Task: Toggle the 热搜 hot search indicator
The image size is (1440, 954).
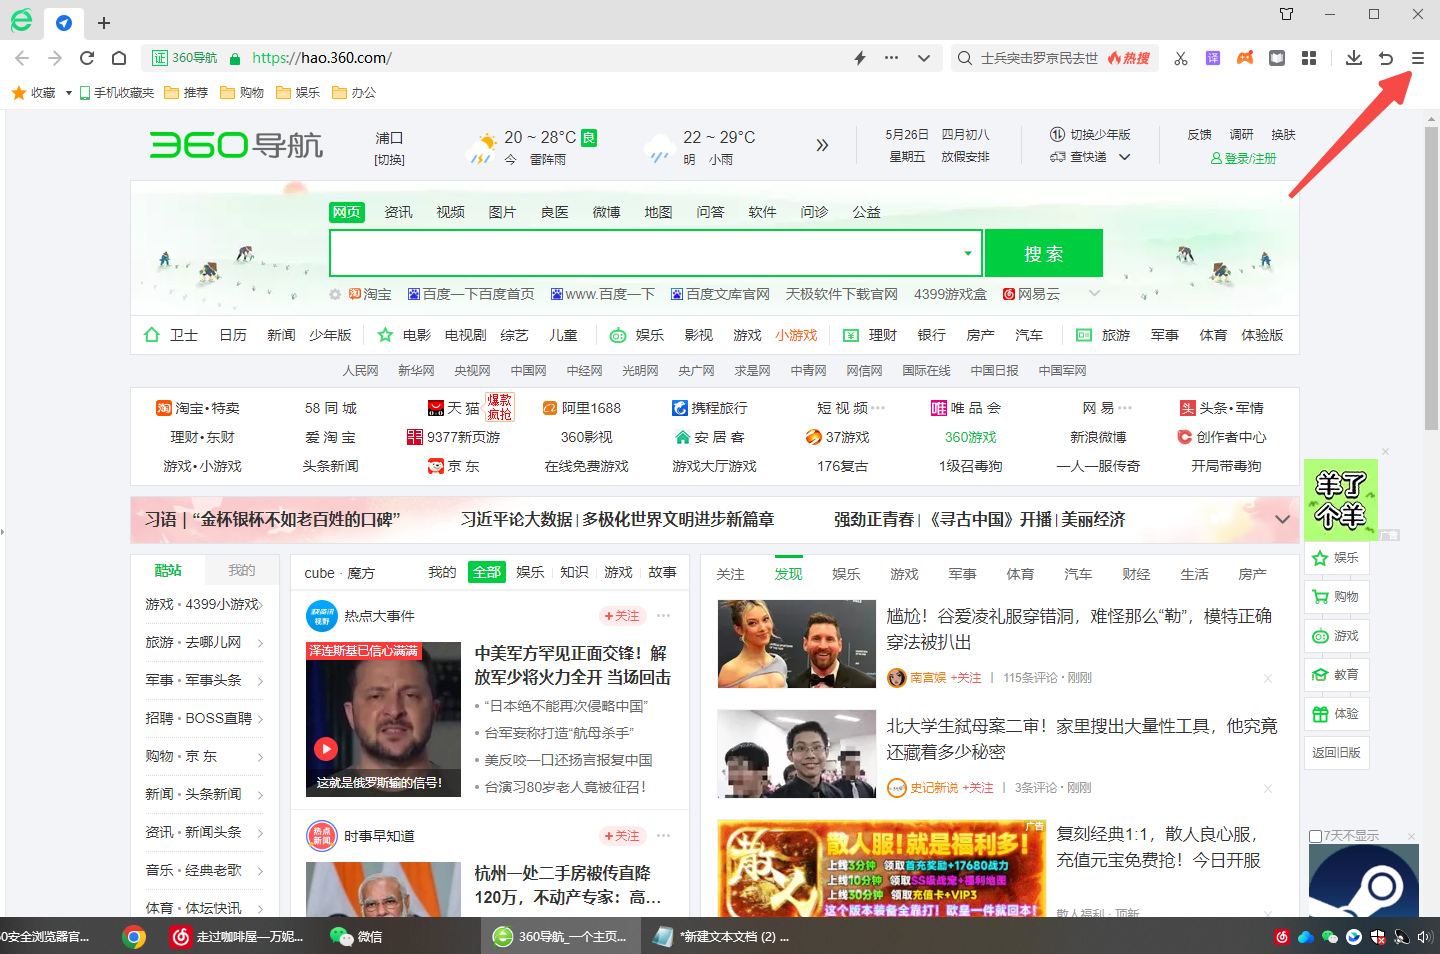Action: click(x=1129, y=58)
